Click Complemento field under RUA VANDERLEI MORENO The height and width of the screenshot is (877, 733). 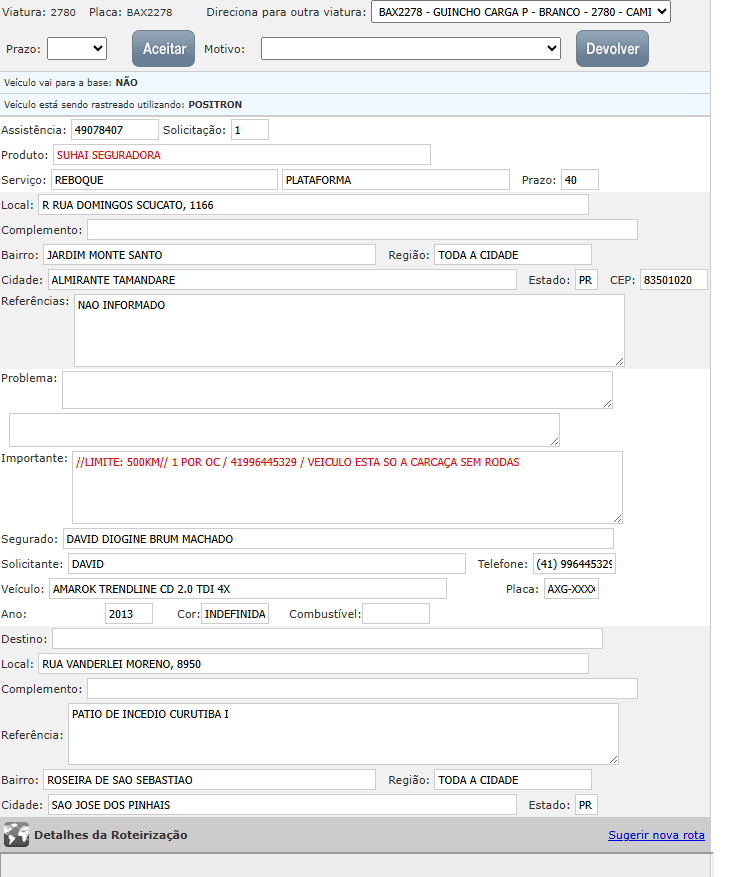pyautogui.click(x=362, y=689)
